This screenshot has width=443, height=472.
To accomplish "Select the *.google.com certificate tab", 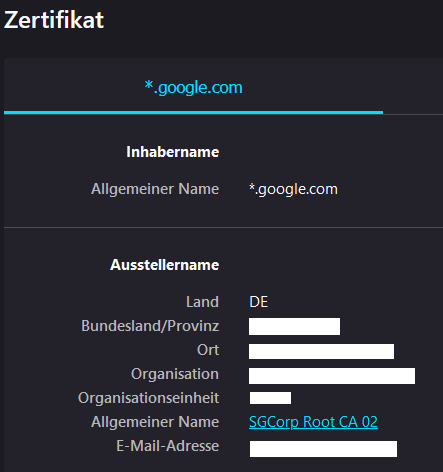I will (x=193, y=87).
